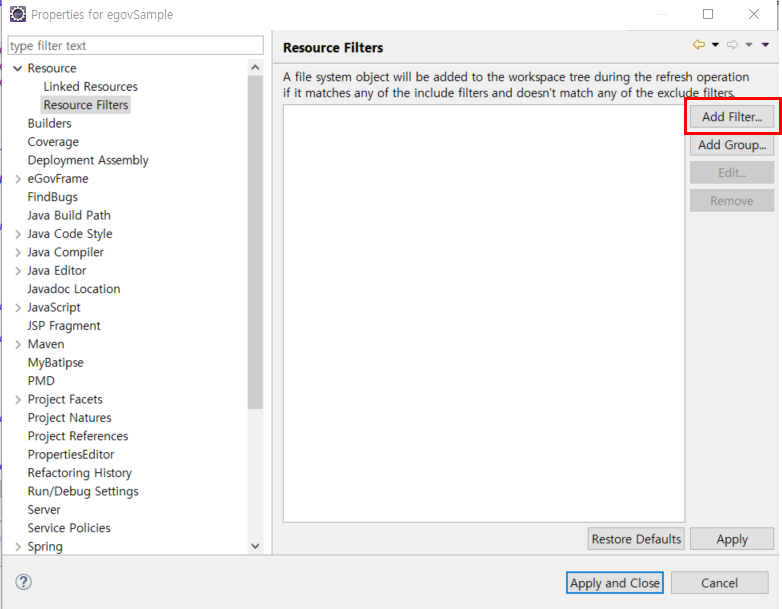Click the help question mark icon
Screen dimensions: 782x609
pos(23,582)
